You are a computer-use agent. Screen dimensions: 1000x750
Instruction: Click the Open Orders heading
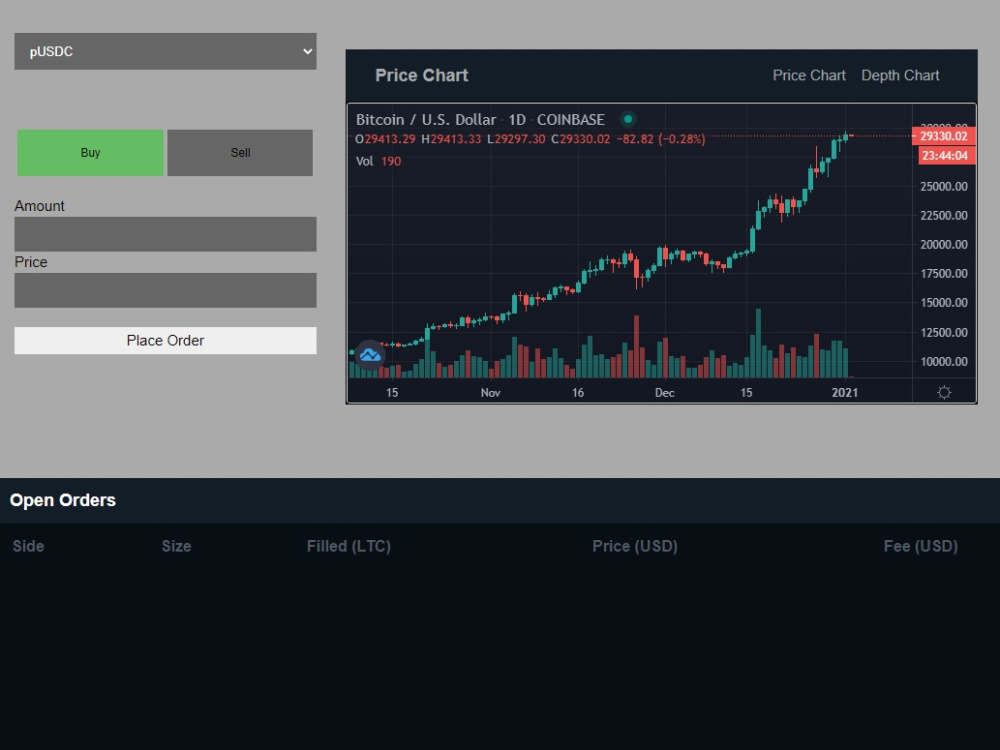point(62,500)
